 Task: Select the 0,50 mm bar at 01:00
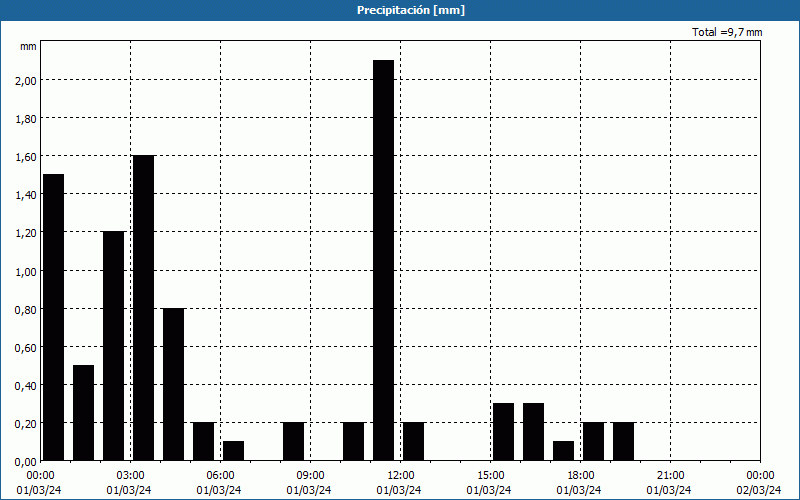click(x=84, y=413)
